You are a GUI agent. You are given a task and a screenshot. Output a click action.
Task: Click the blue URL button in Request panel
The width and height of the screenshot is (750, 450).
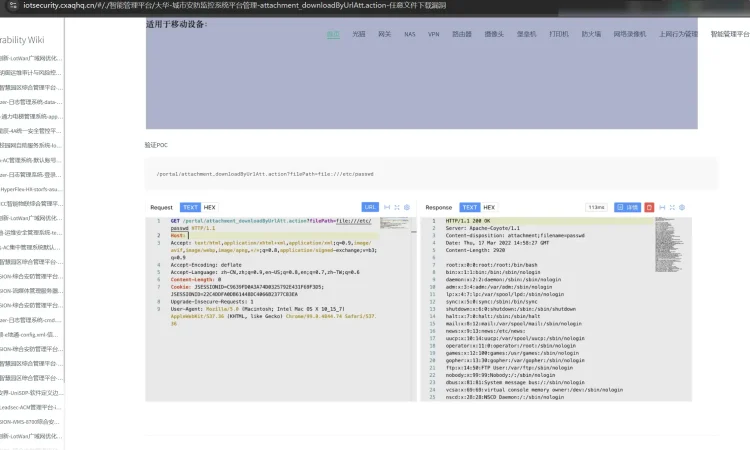coord(370,207)
